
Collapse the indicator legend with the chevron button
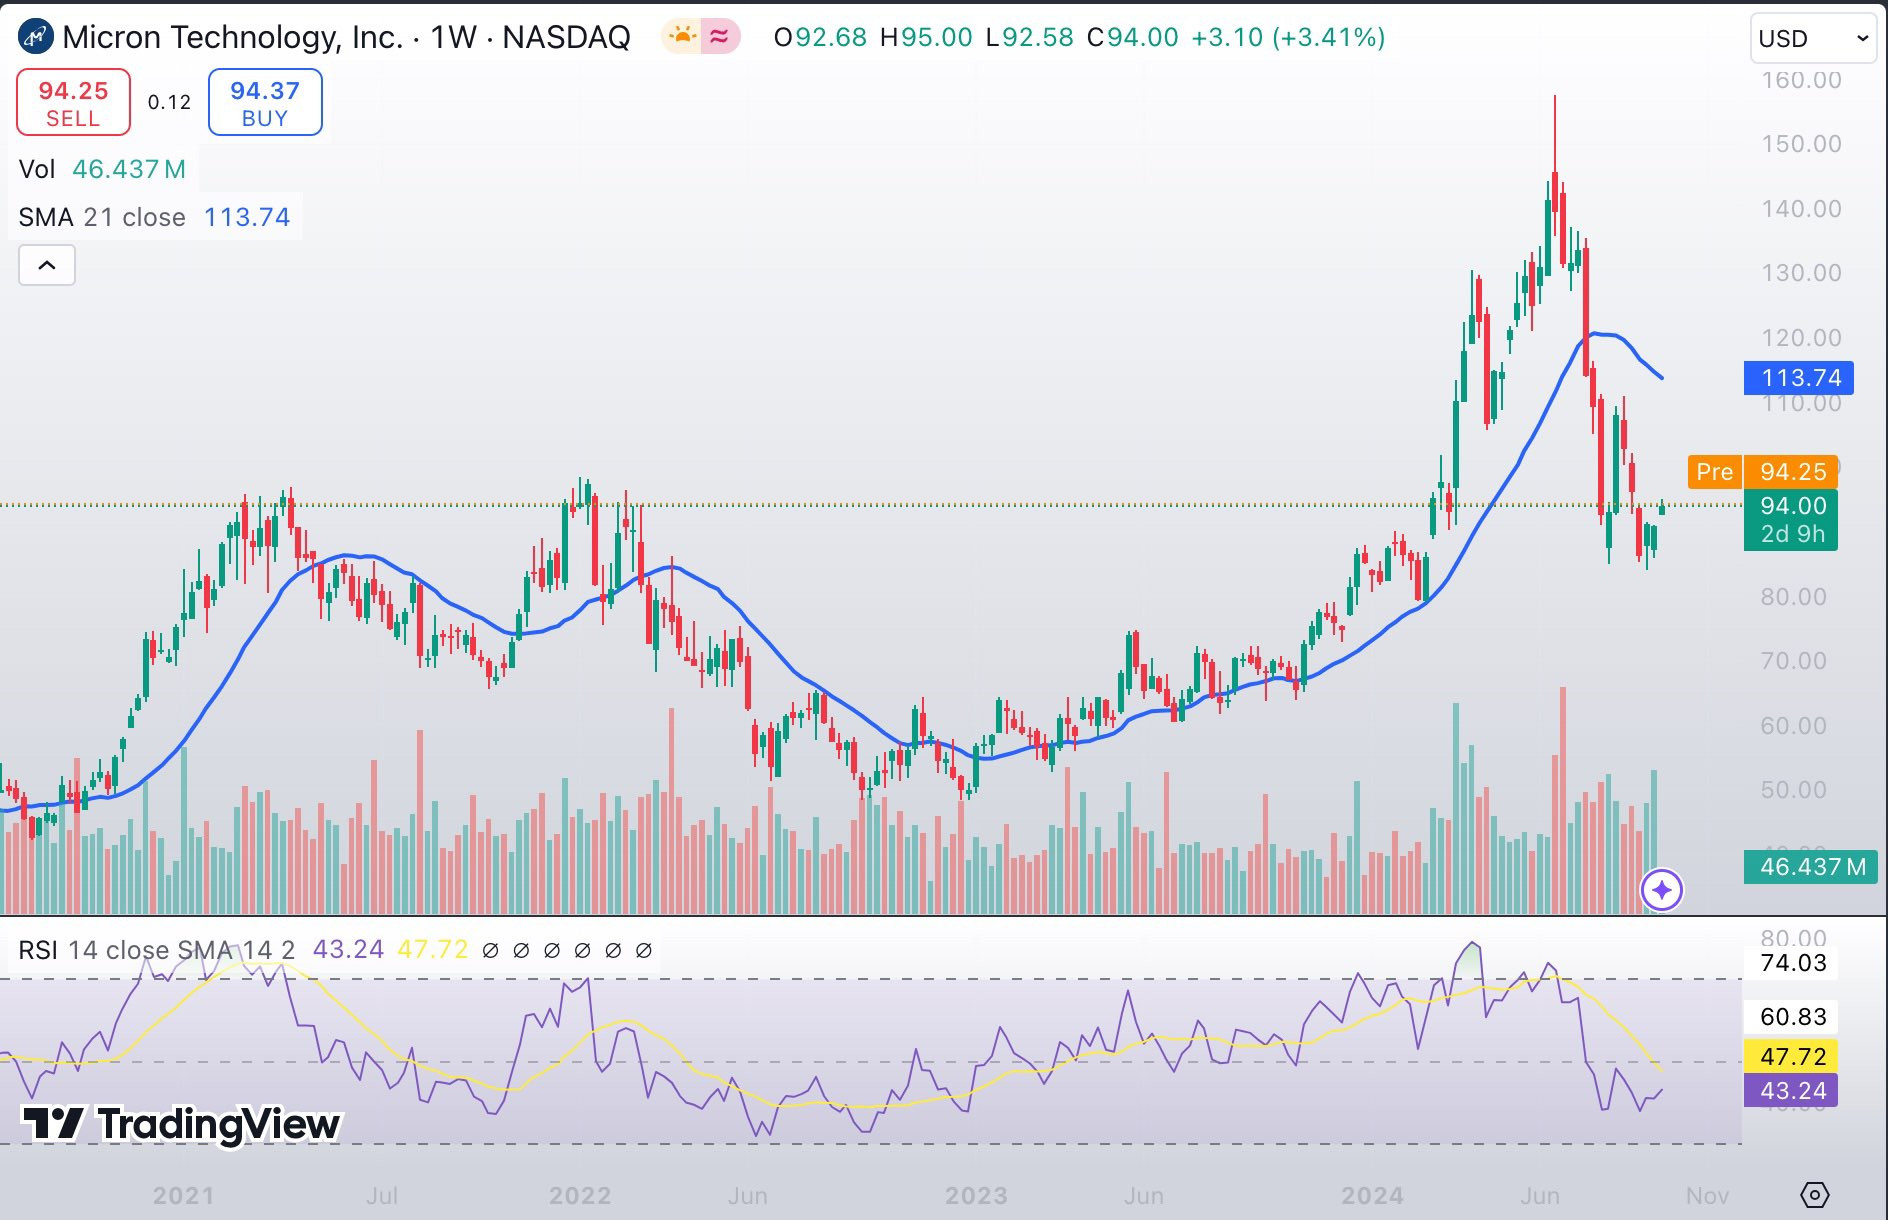(x=47, y=265)
